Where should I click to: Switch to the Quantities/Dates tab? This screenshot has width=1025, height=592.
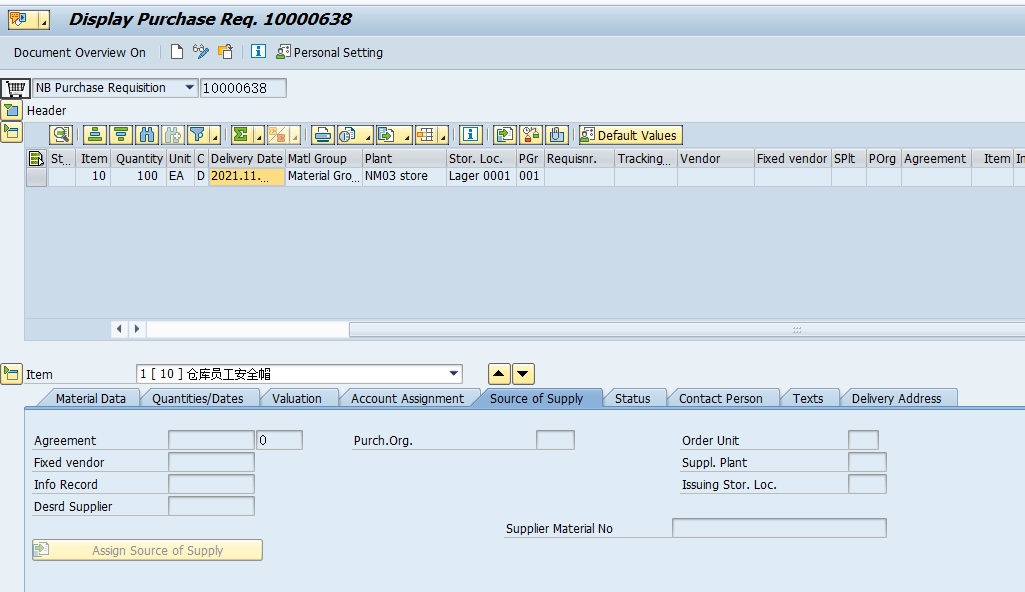tap(197, 398)
